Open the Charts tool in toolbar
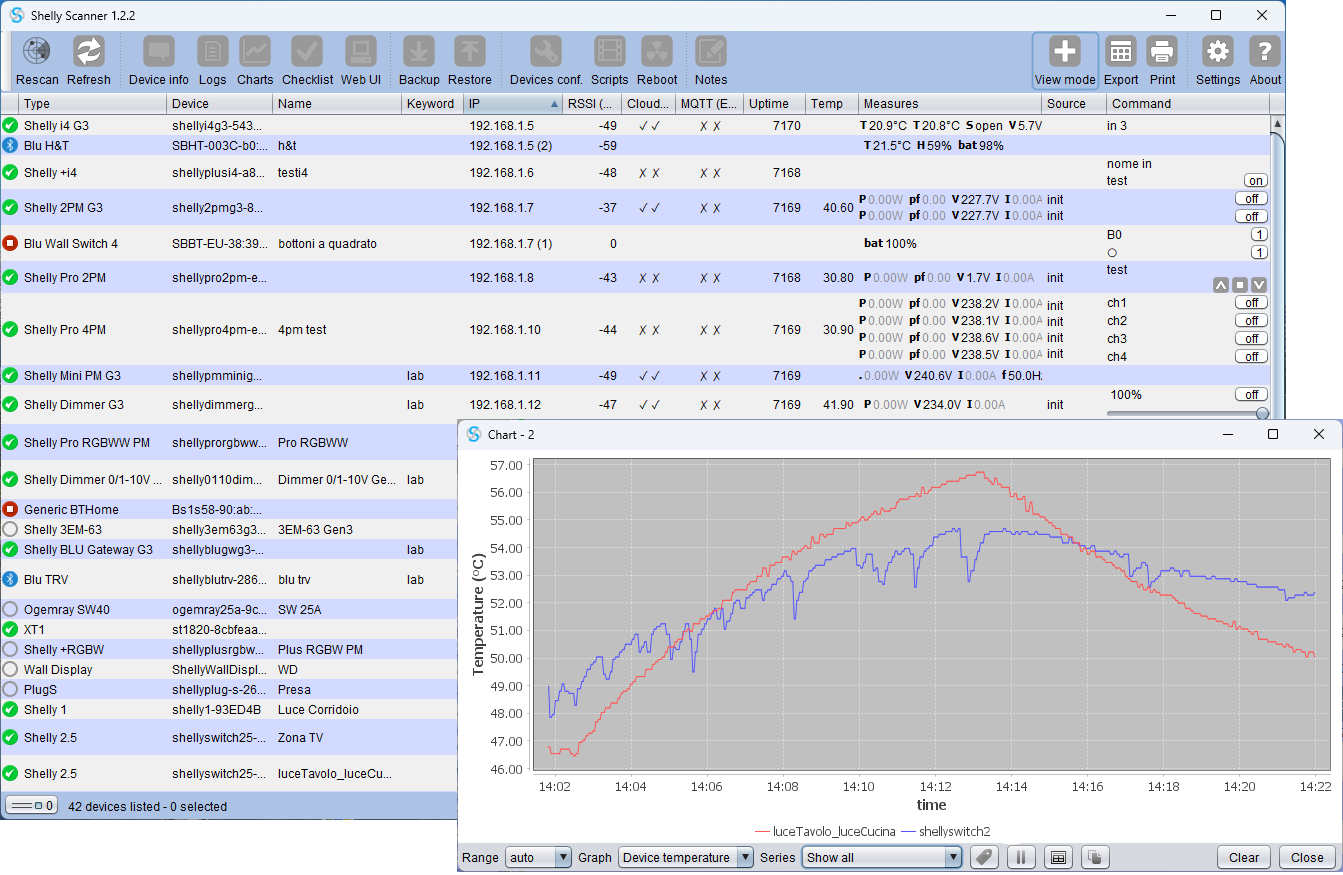1343x875 pixels. [255, 61]
